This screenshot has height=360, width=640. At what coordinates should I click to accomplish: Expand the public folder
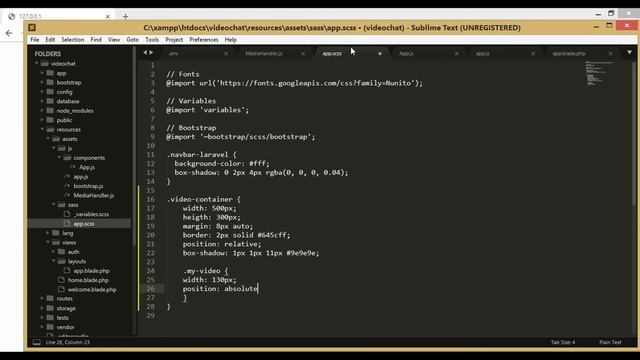(42, 120)
